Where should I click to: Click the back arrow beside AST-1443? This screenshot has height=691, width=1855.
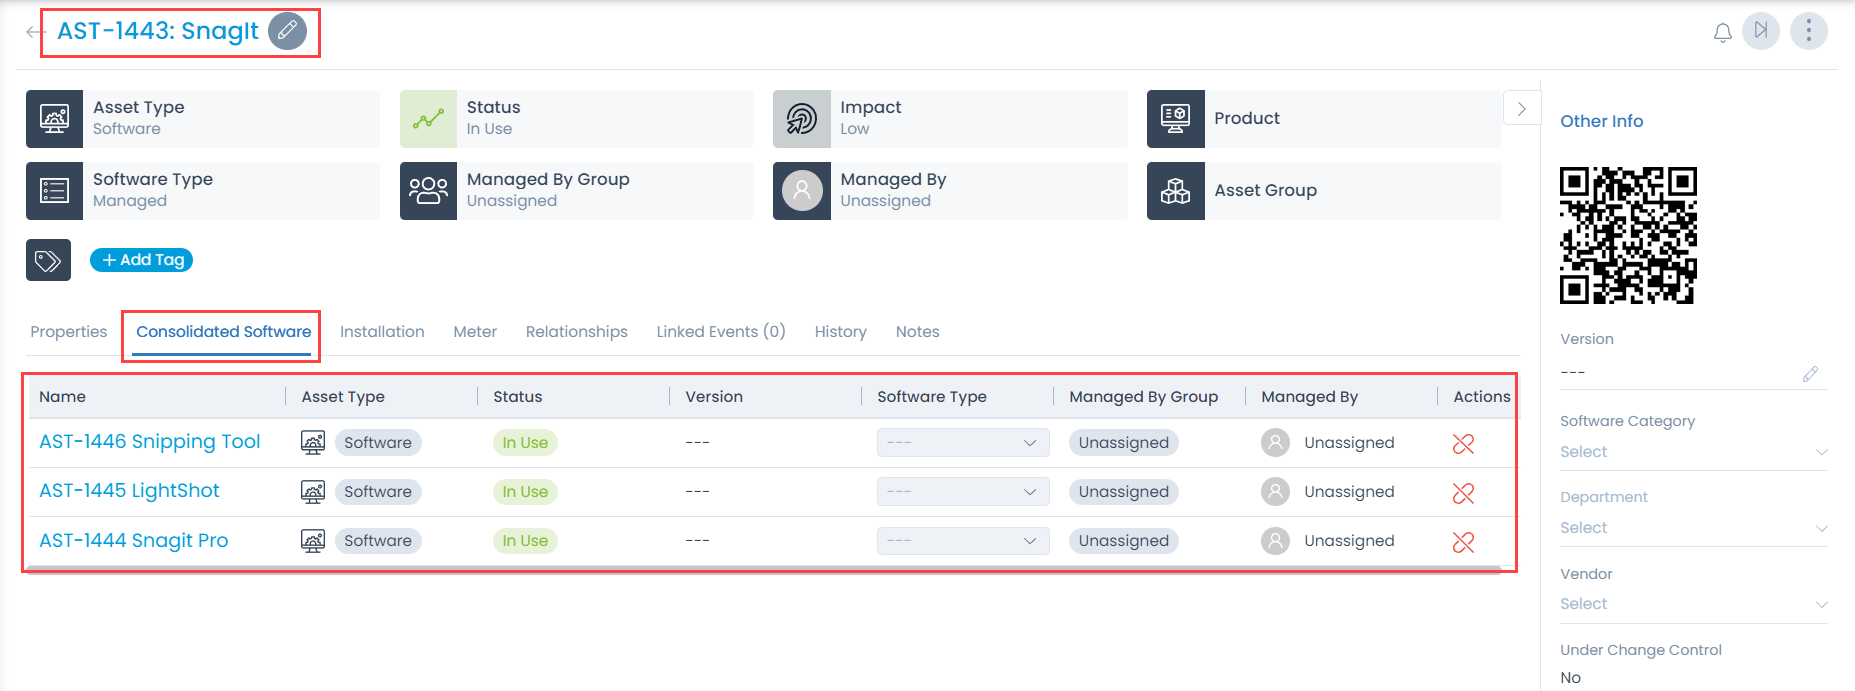coord(35,32)
